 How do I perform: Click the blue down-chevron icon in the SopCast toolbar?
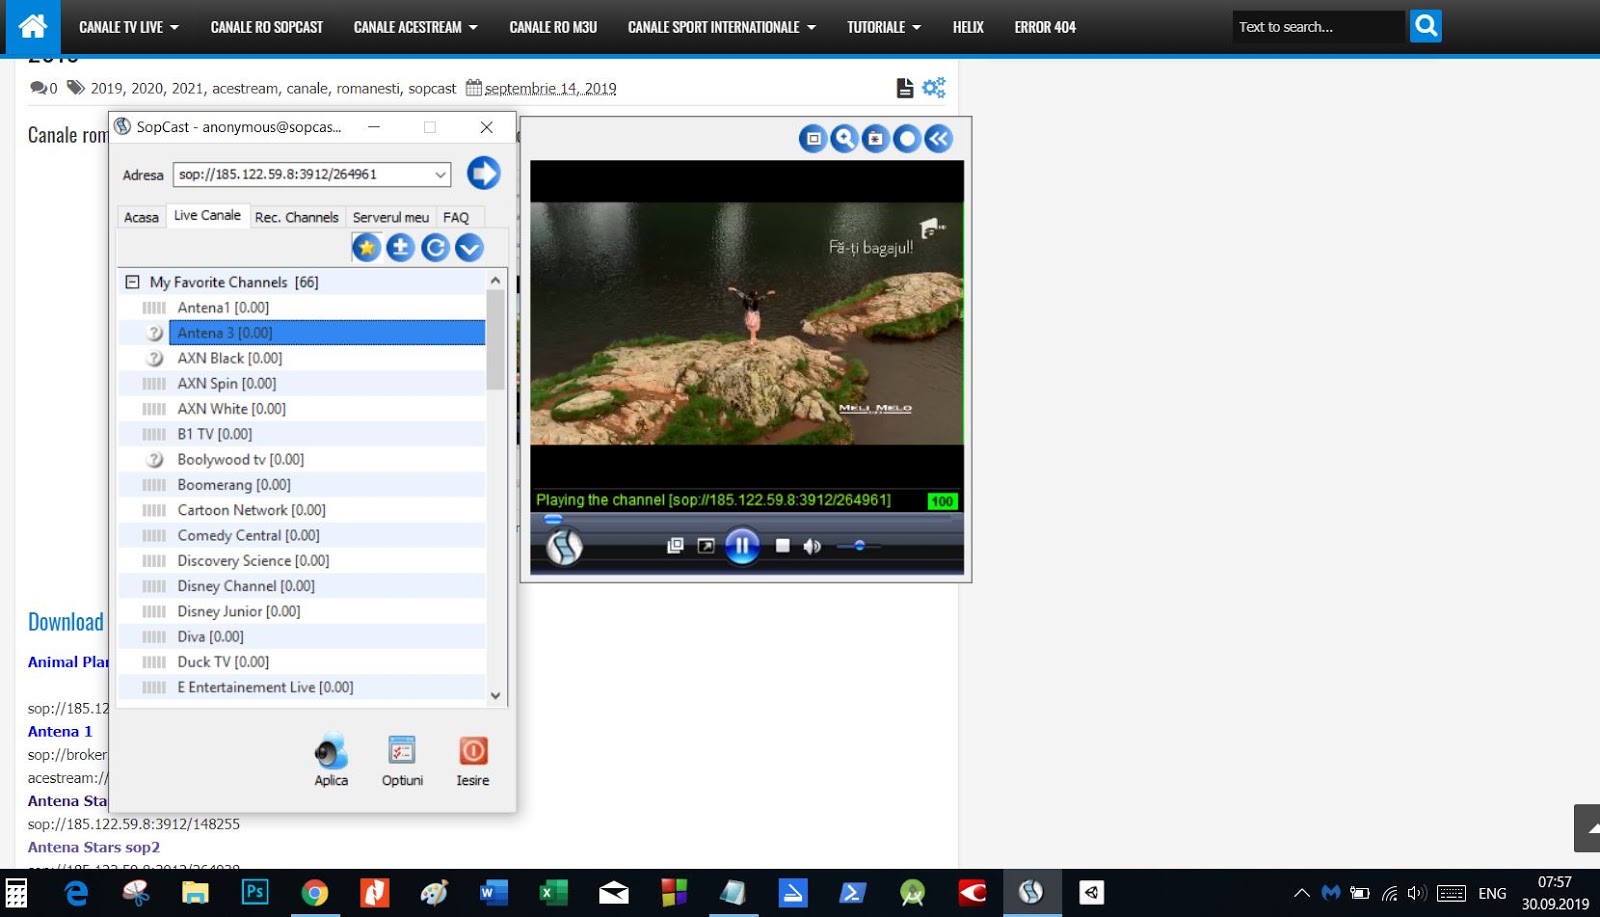coord(469,247)
